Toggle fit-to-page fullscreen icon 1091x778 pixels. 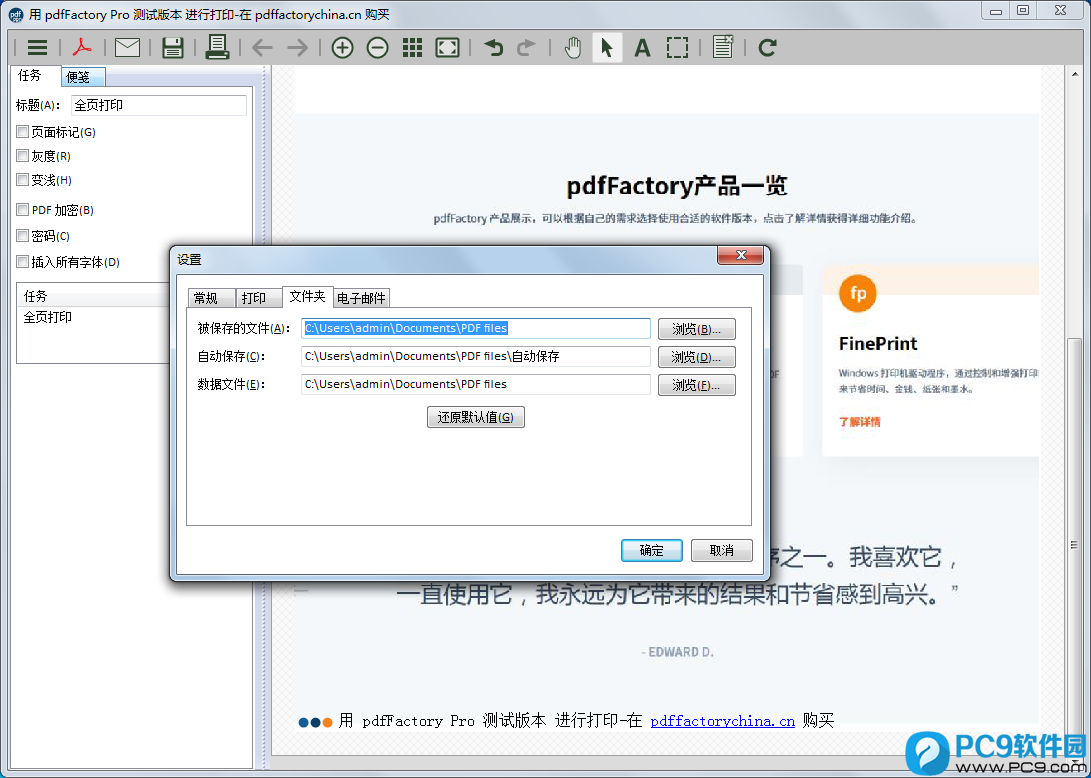point(447,47)
